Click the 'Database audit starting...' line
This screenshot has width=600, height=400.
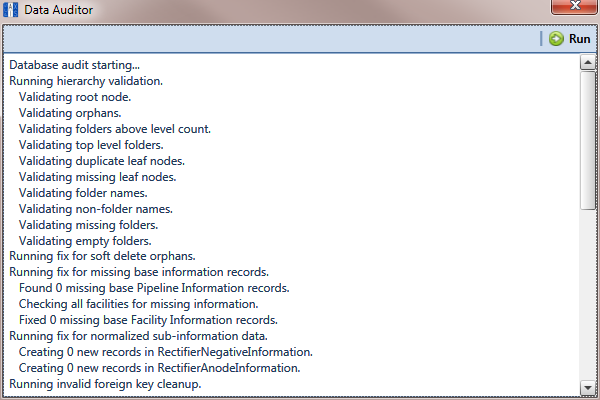coord(75,65)
